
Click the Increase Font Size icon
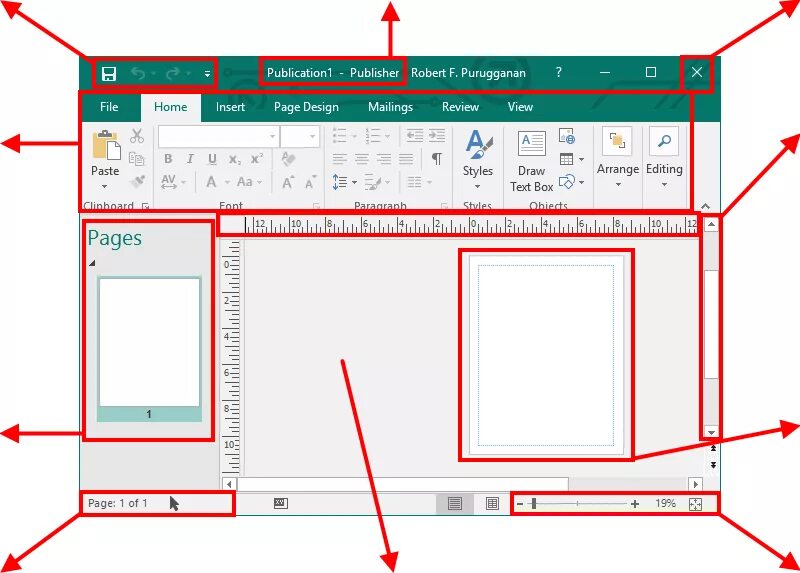tap(288, 182)
